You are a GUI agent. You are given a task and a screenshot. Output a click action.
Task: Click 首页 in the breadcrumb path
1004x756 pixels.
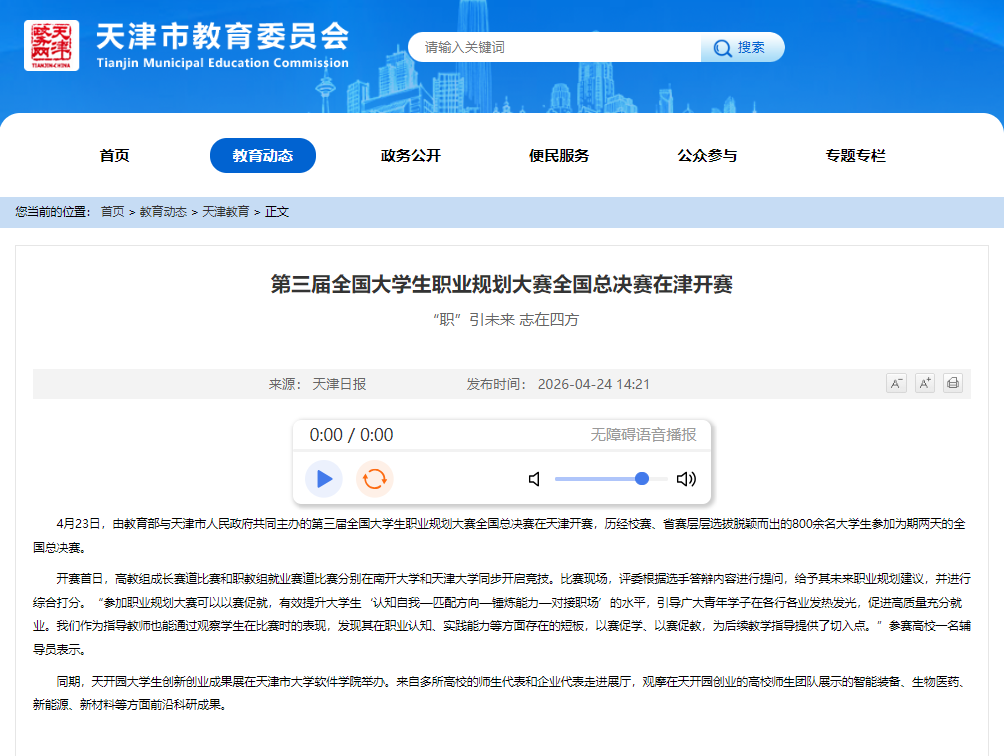(x=112, y=212)
